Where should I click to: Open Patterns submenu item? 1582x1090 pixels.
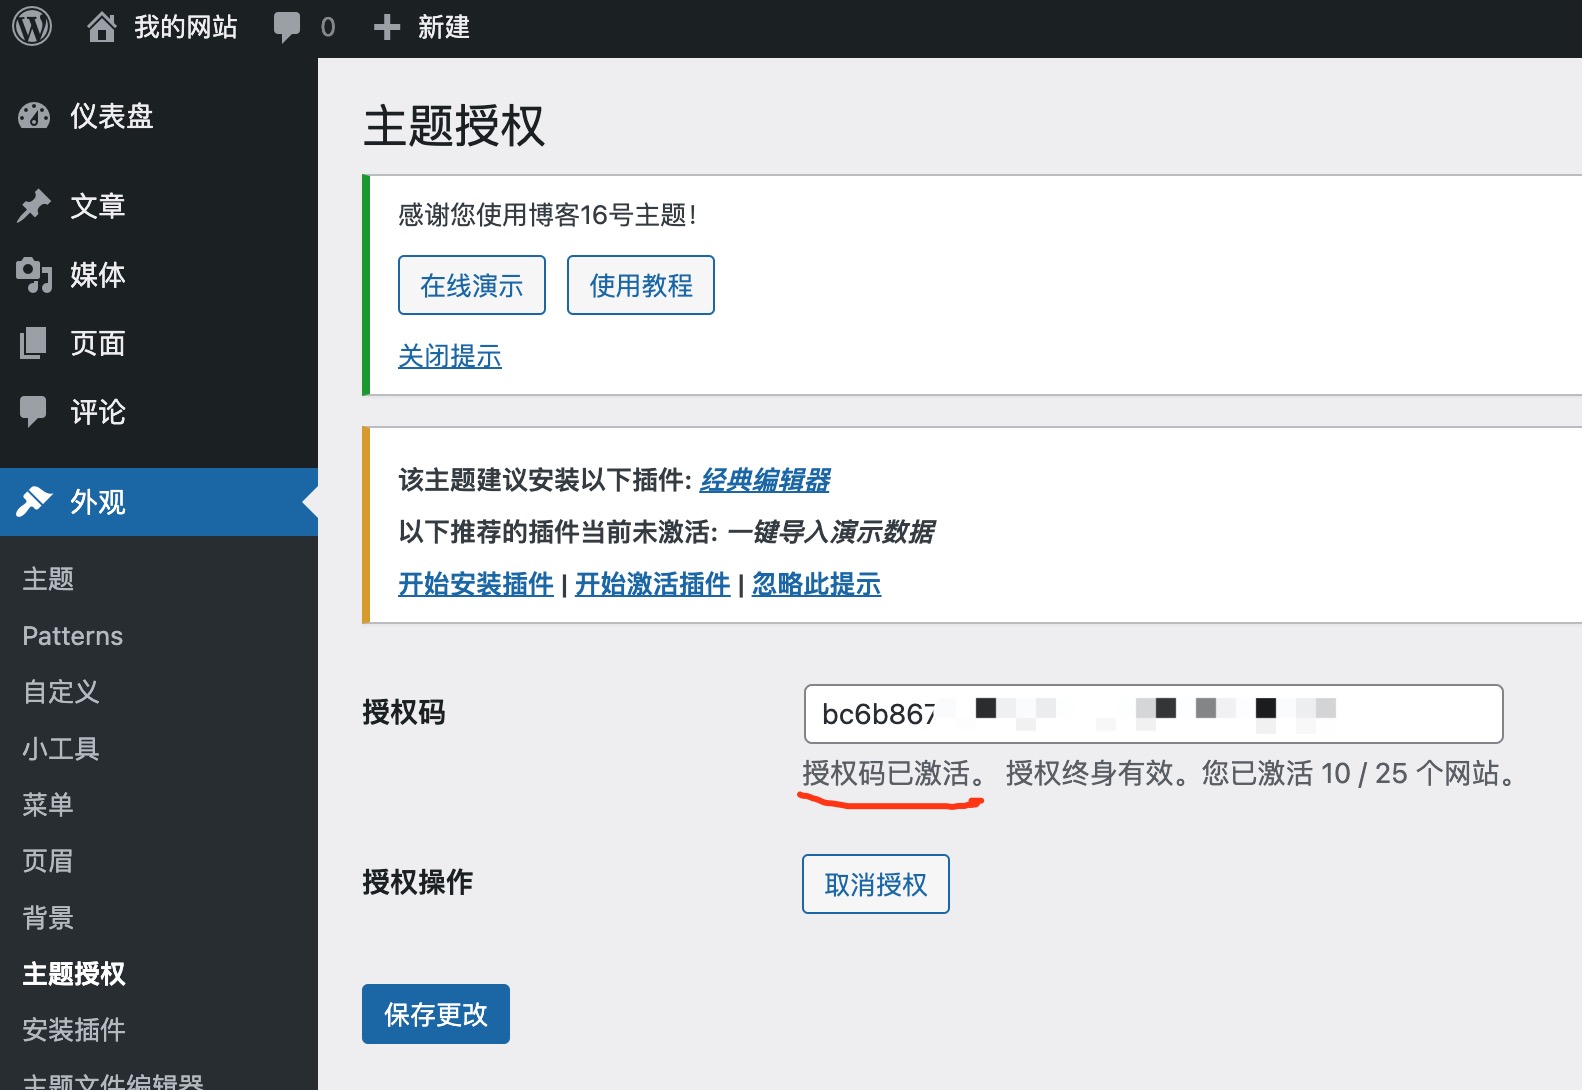click(73, 636)
